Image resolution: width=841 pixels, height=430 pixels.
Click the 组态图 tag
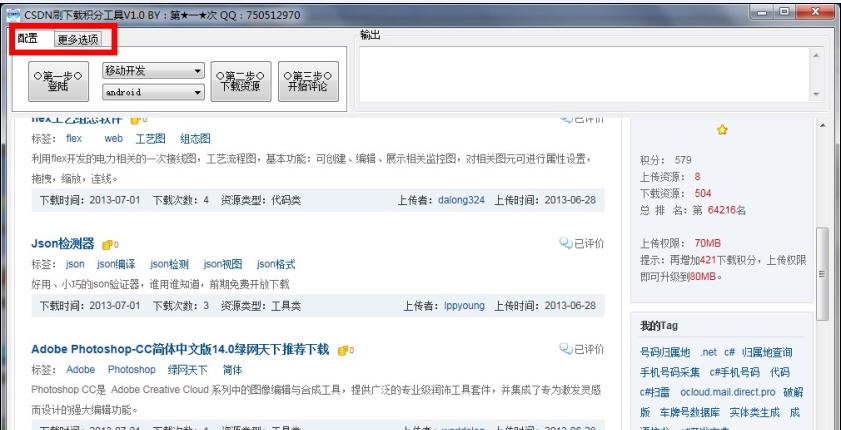coord(195,139)
